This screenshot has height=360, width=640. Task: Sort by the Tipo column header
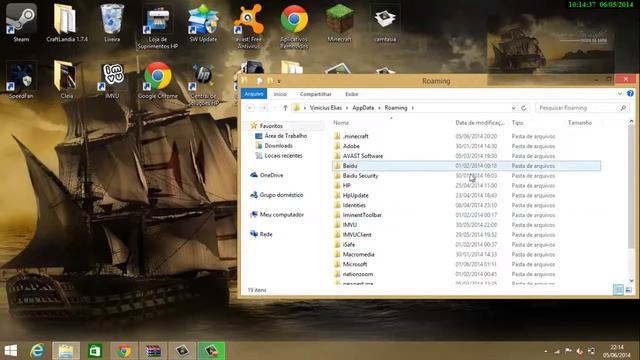(x=517, y=122)
